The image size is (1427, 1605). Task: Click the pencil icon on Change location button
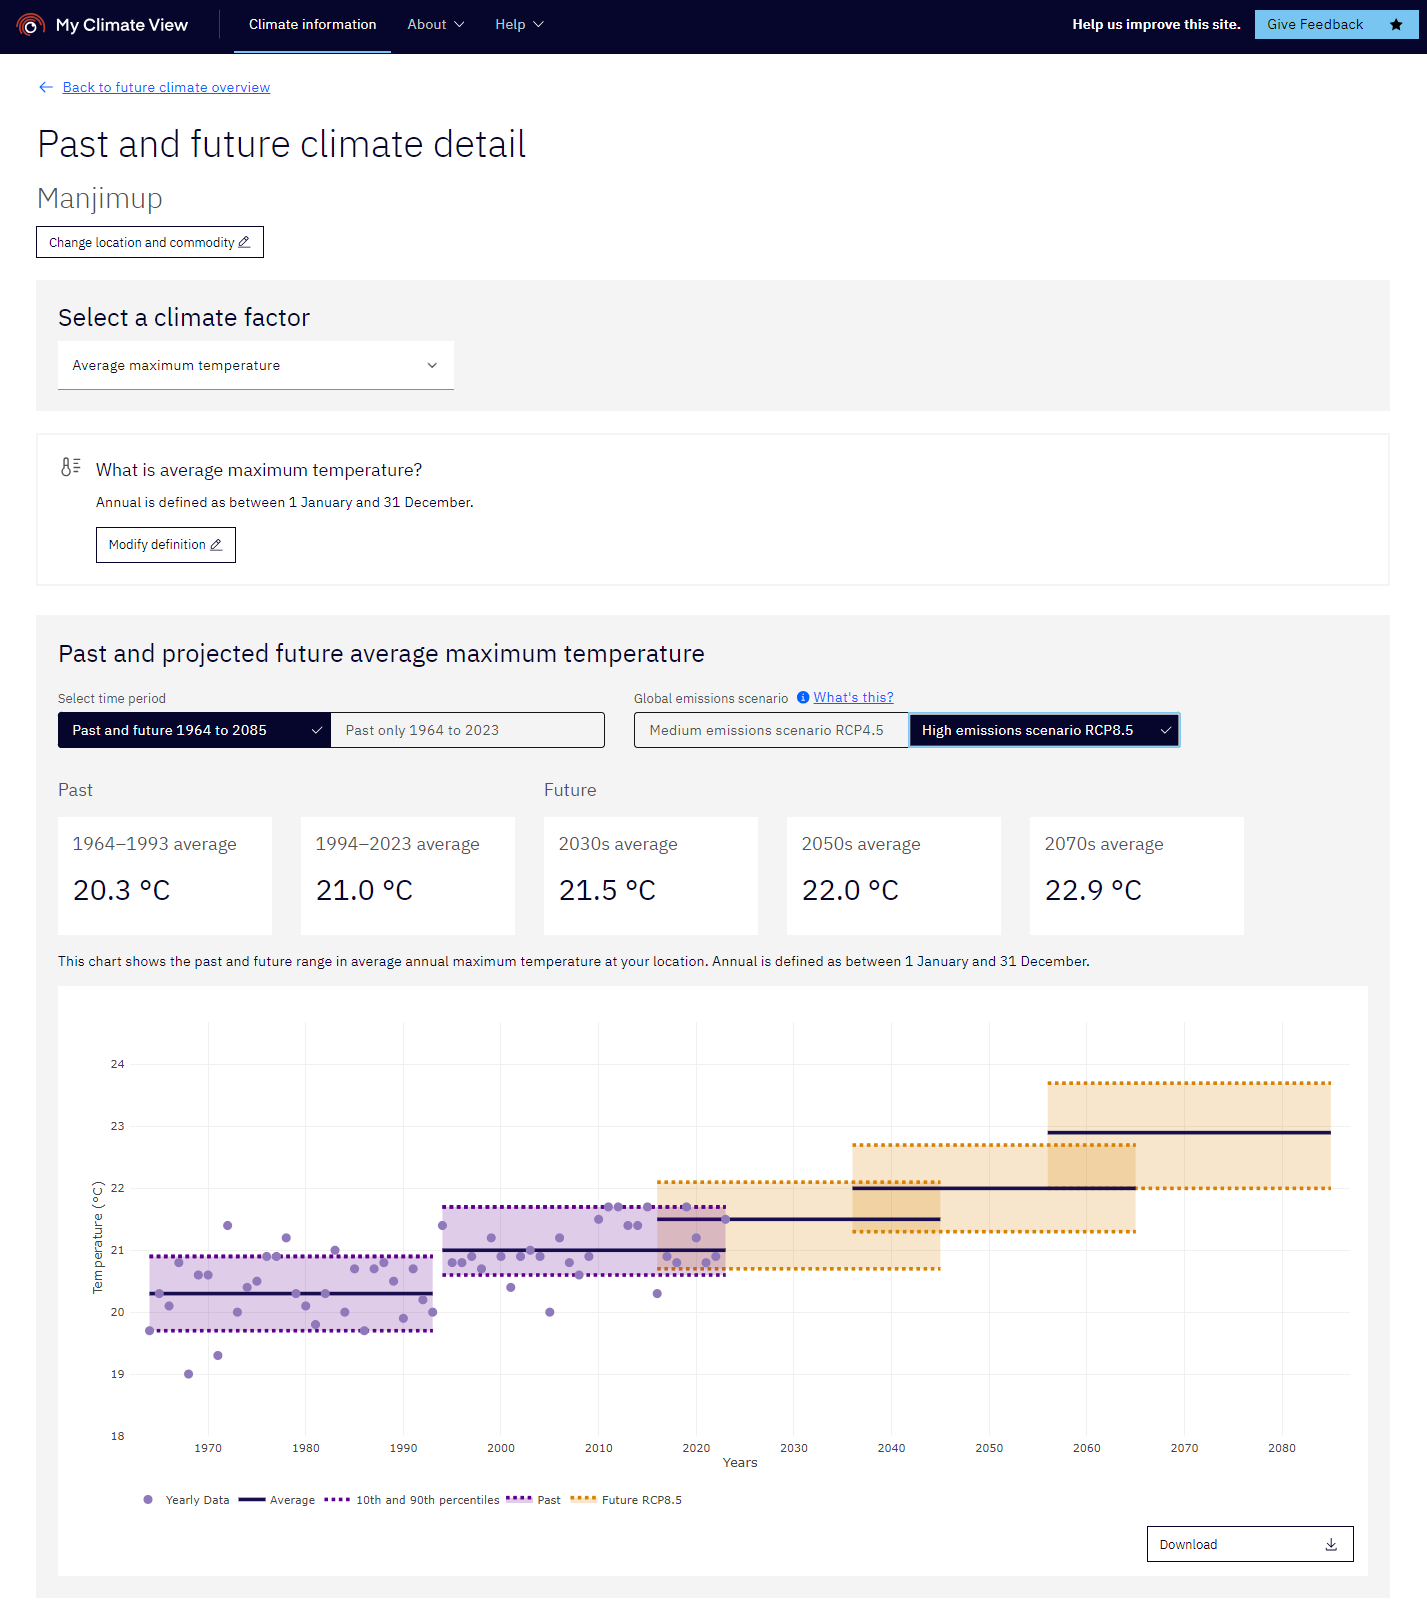244,242
